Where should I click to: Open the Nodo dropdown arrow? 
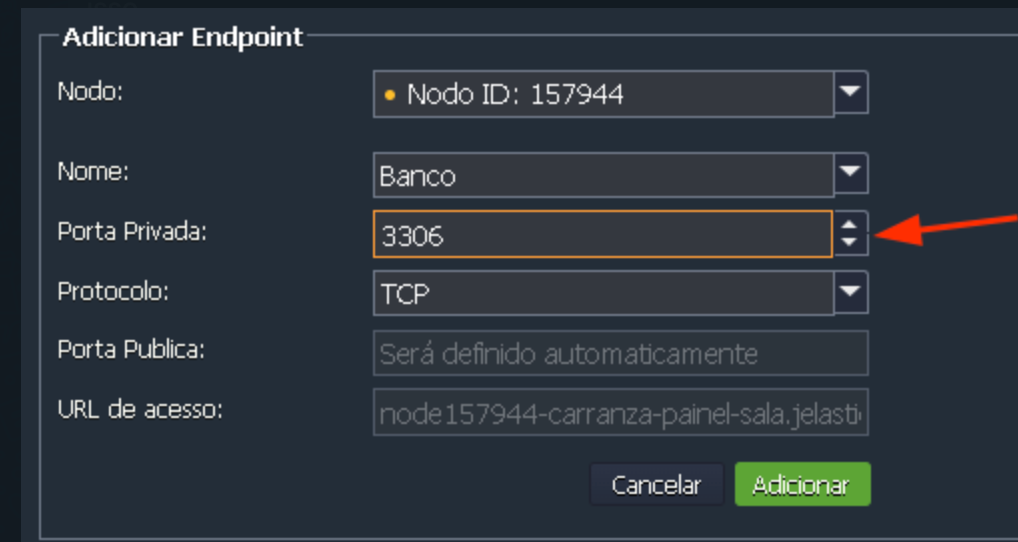850,93
